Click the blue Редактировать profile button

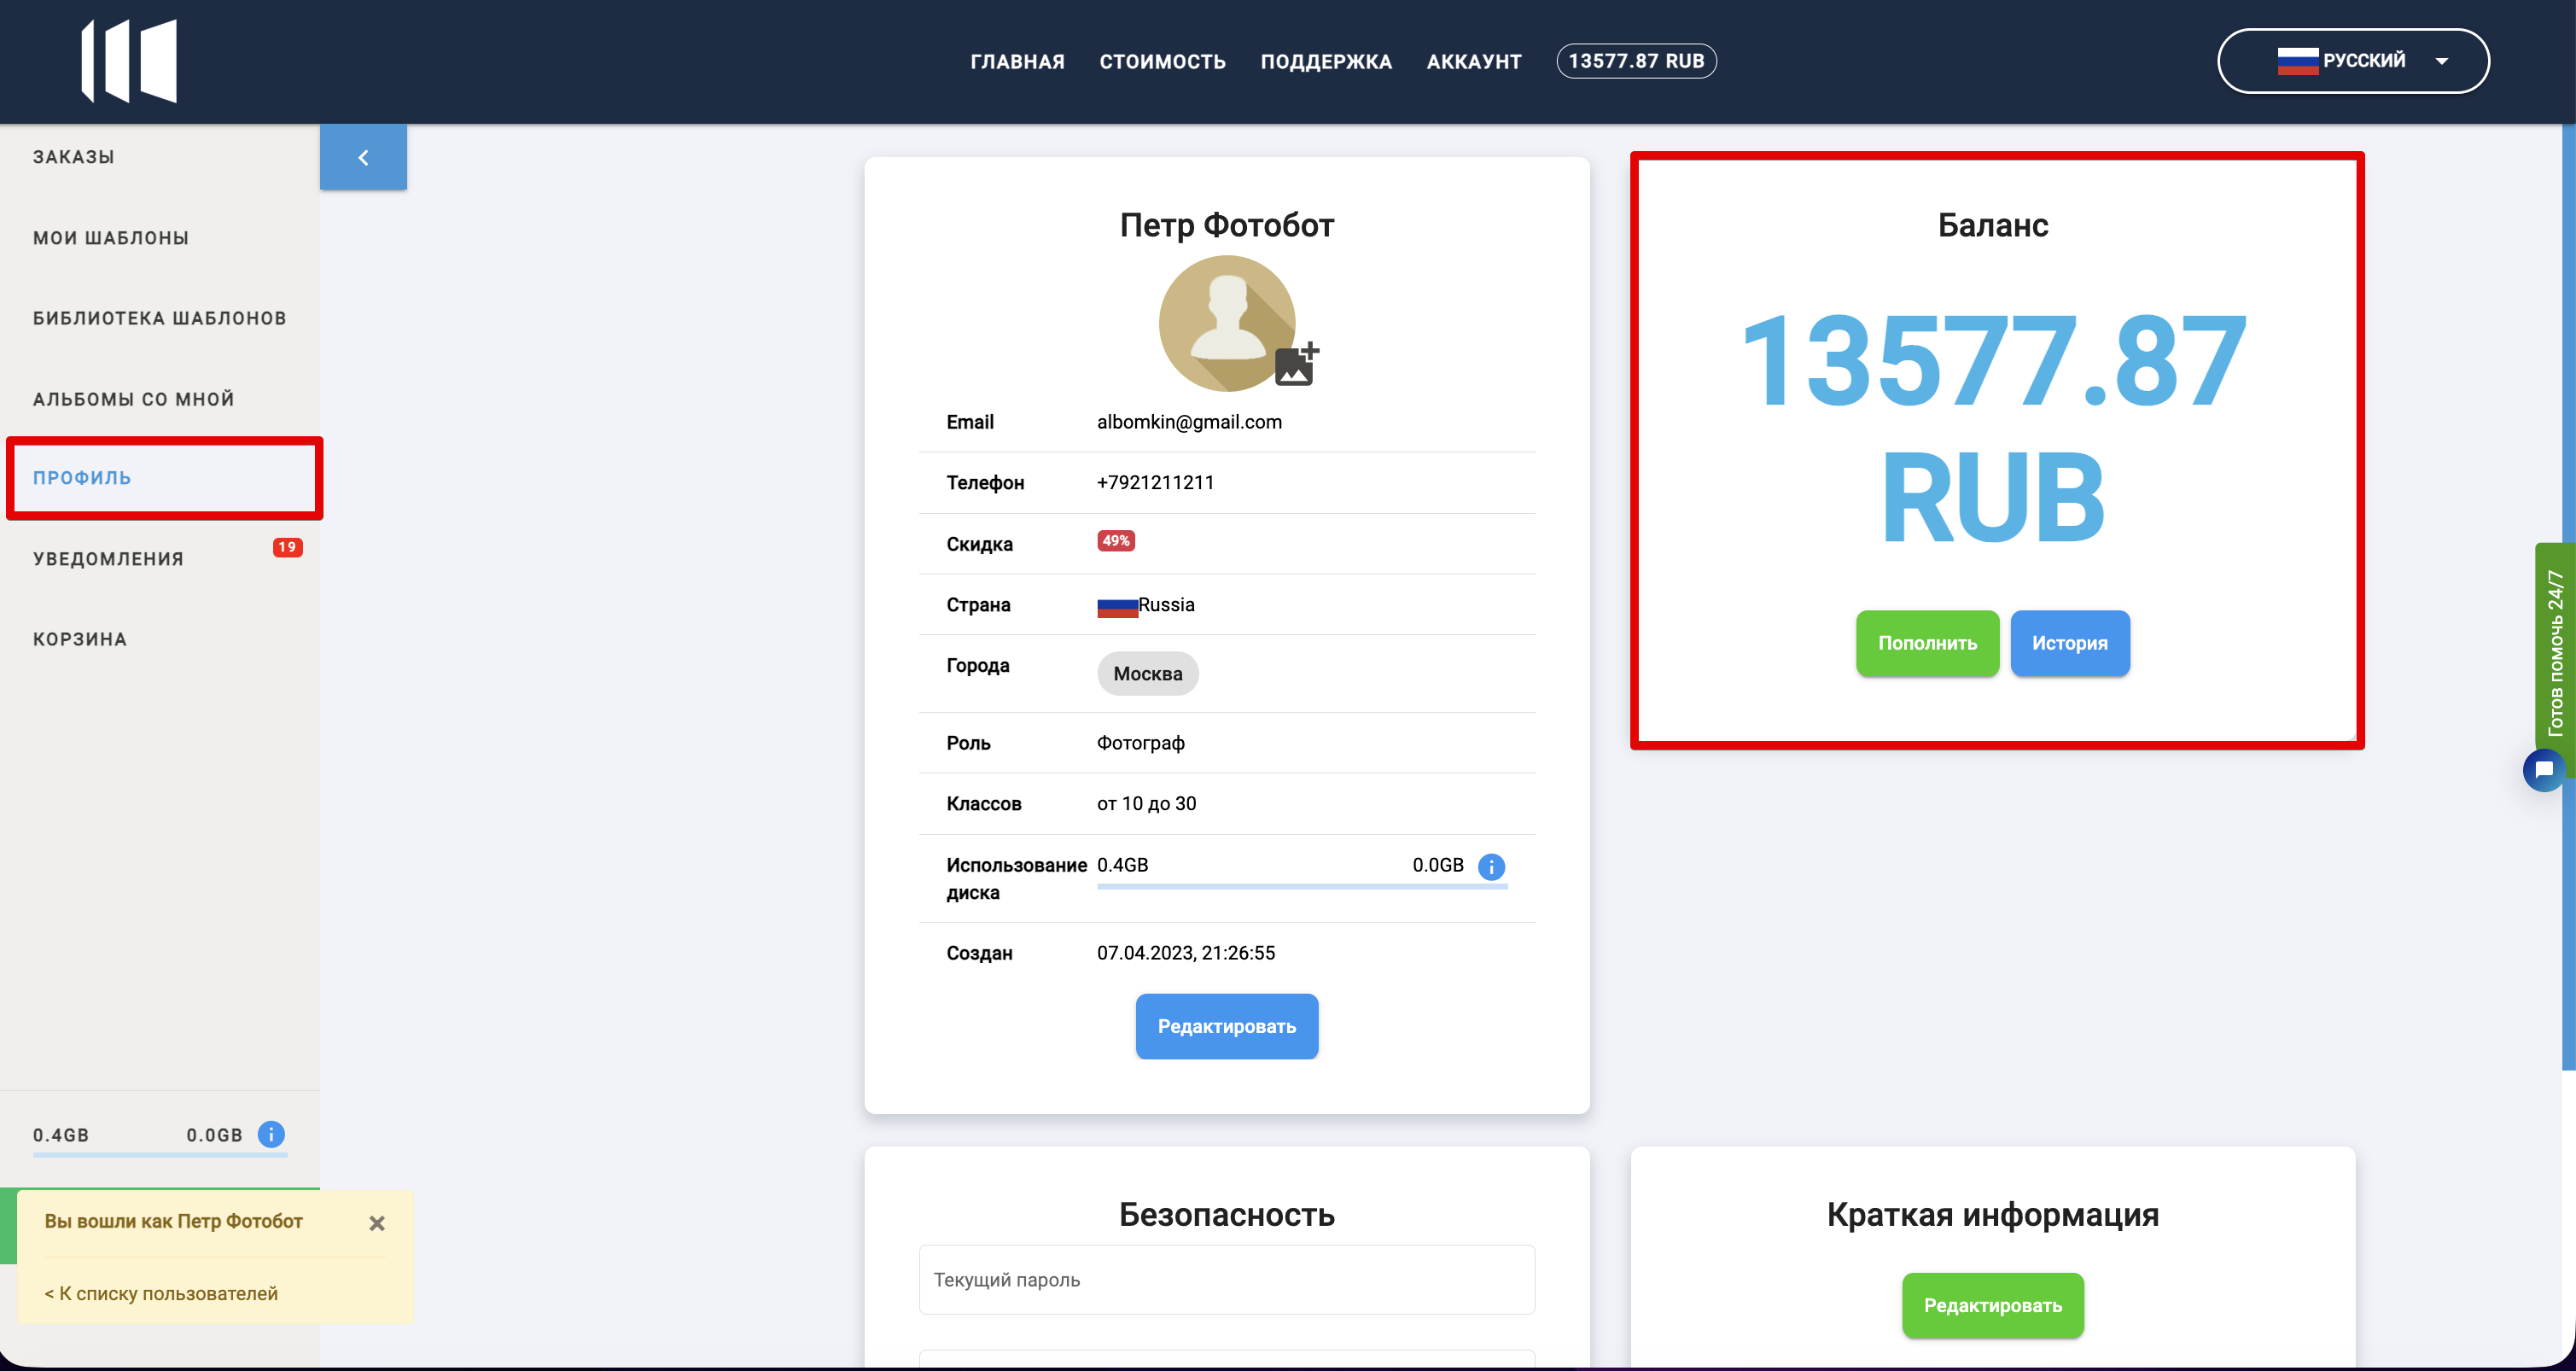[1226, 1026]
